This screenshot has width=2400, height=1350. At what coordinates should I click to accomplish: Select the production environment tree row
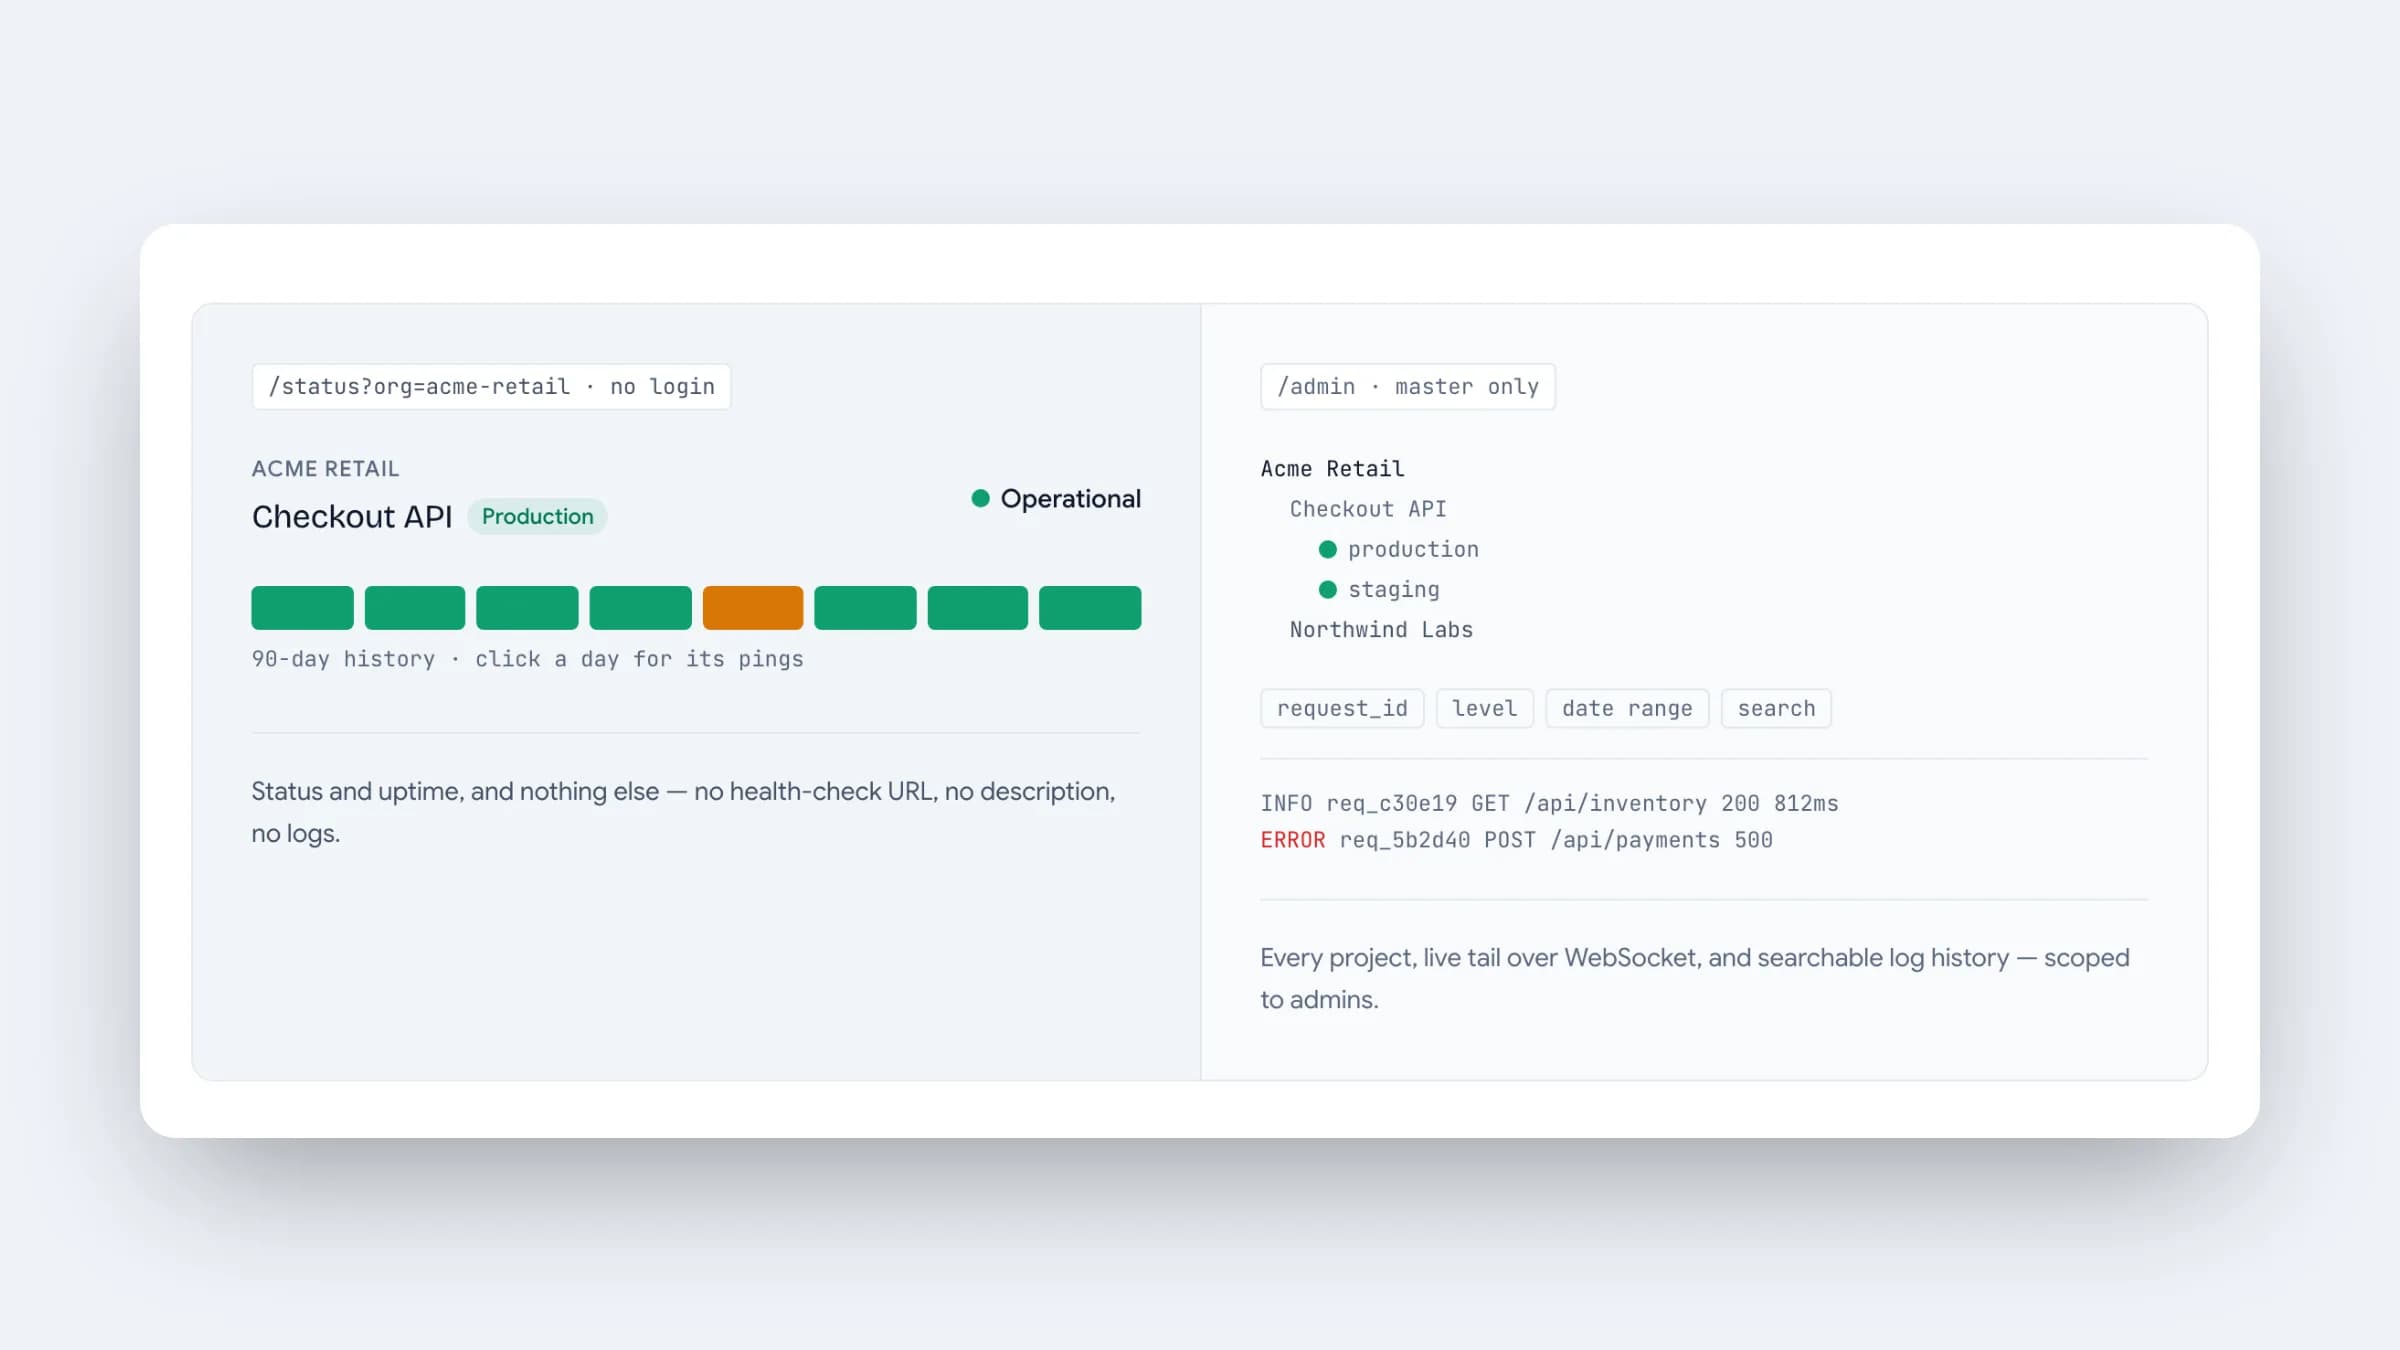(x=1399, y=549)
